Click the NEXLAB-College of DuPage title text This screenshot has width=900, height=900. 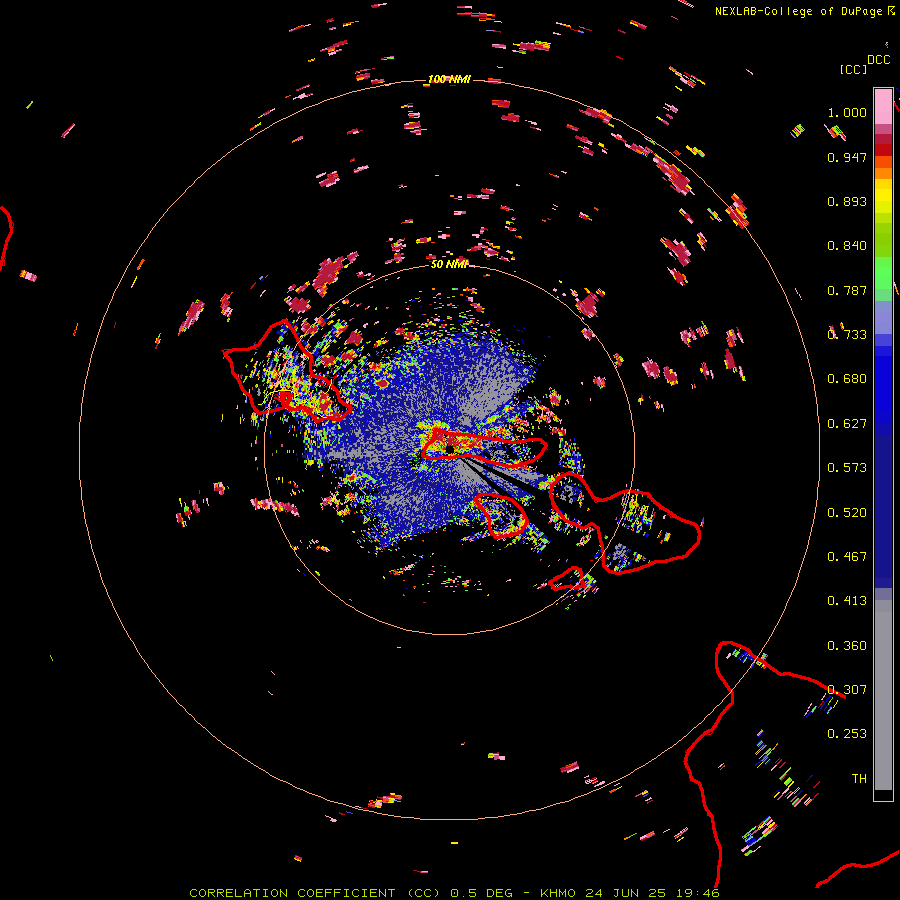tap(798, 11)
